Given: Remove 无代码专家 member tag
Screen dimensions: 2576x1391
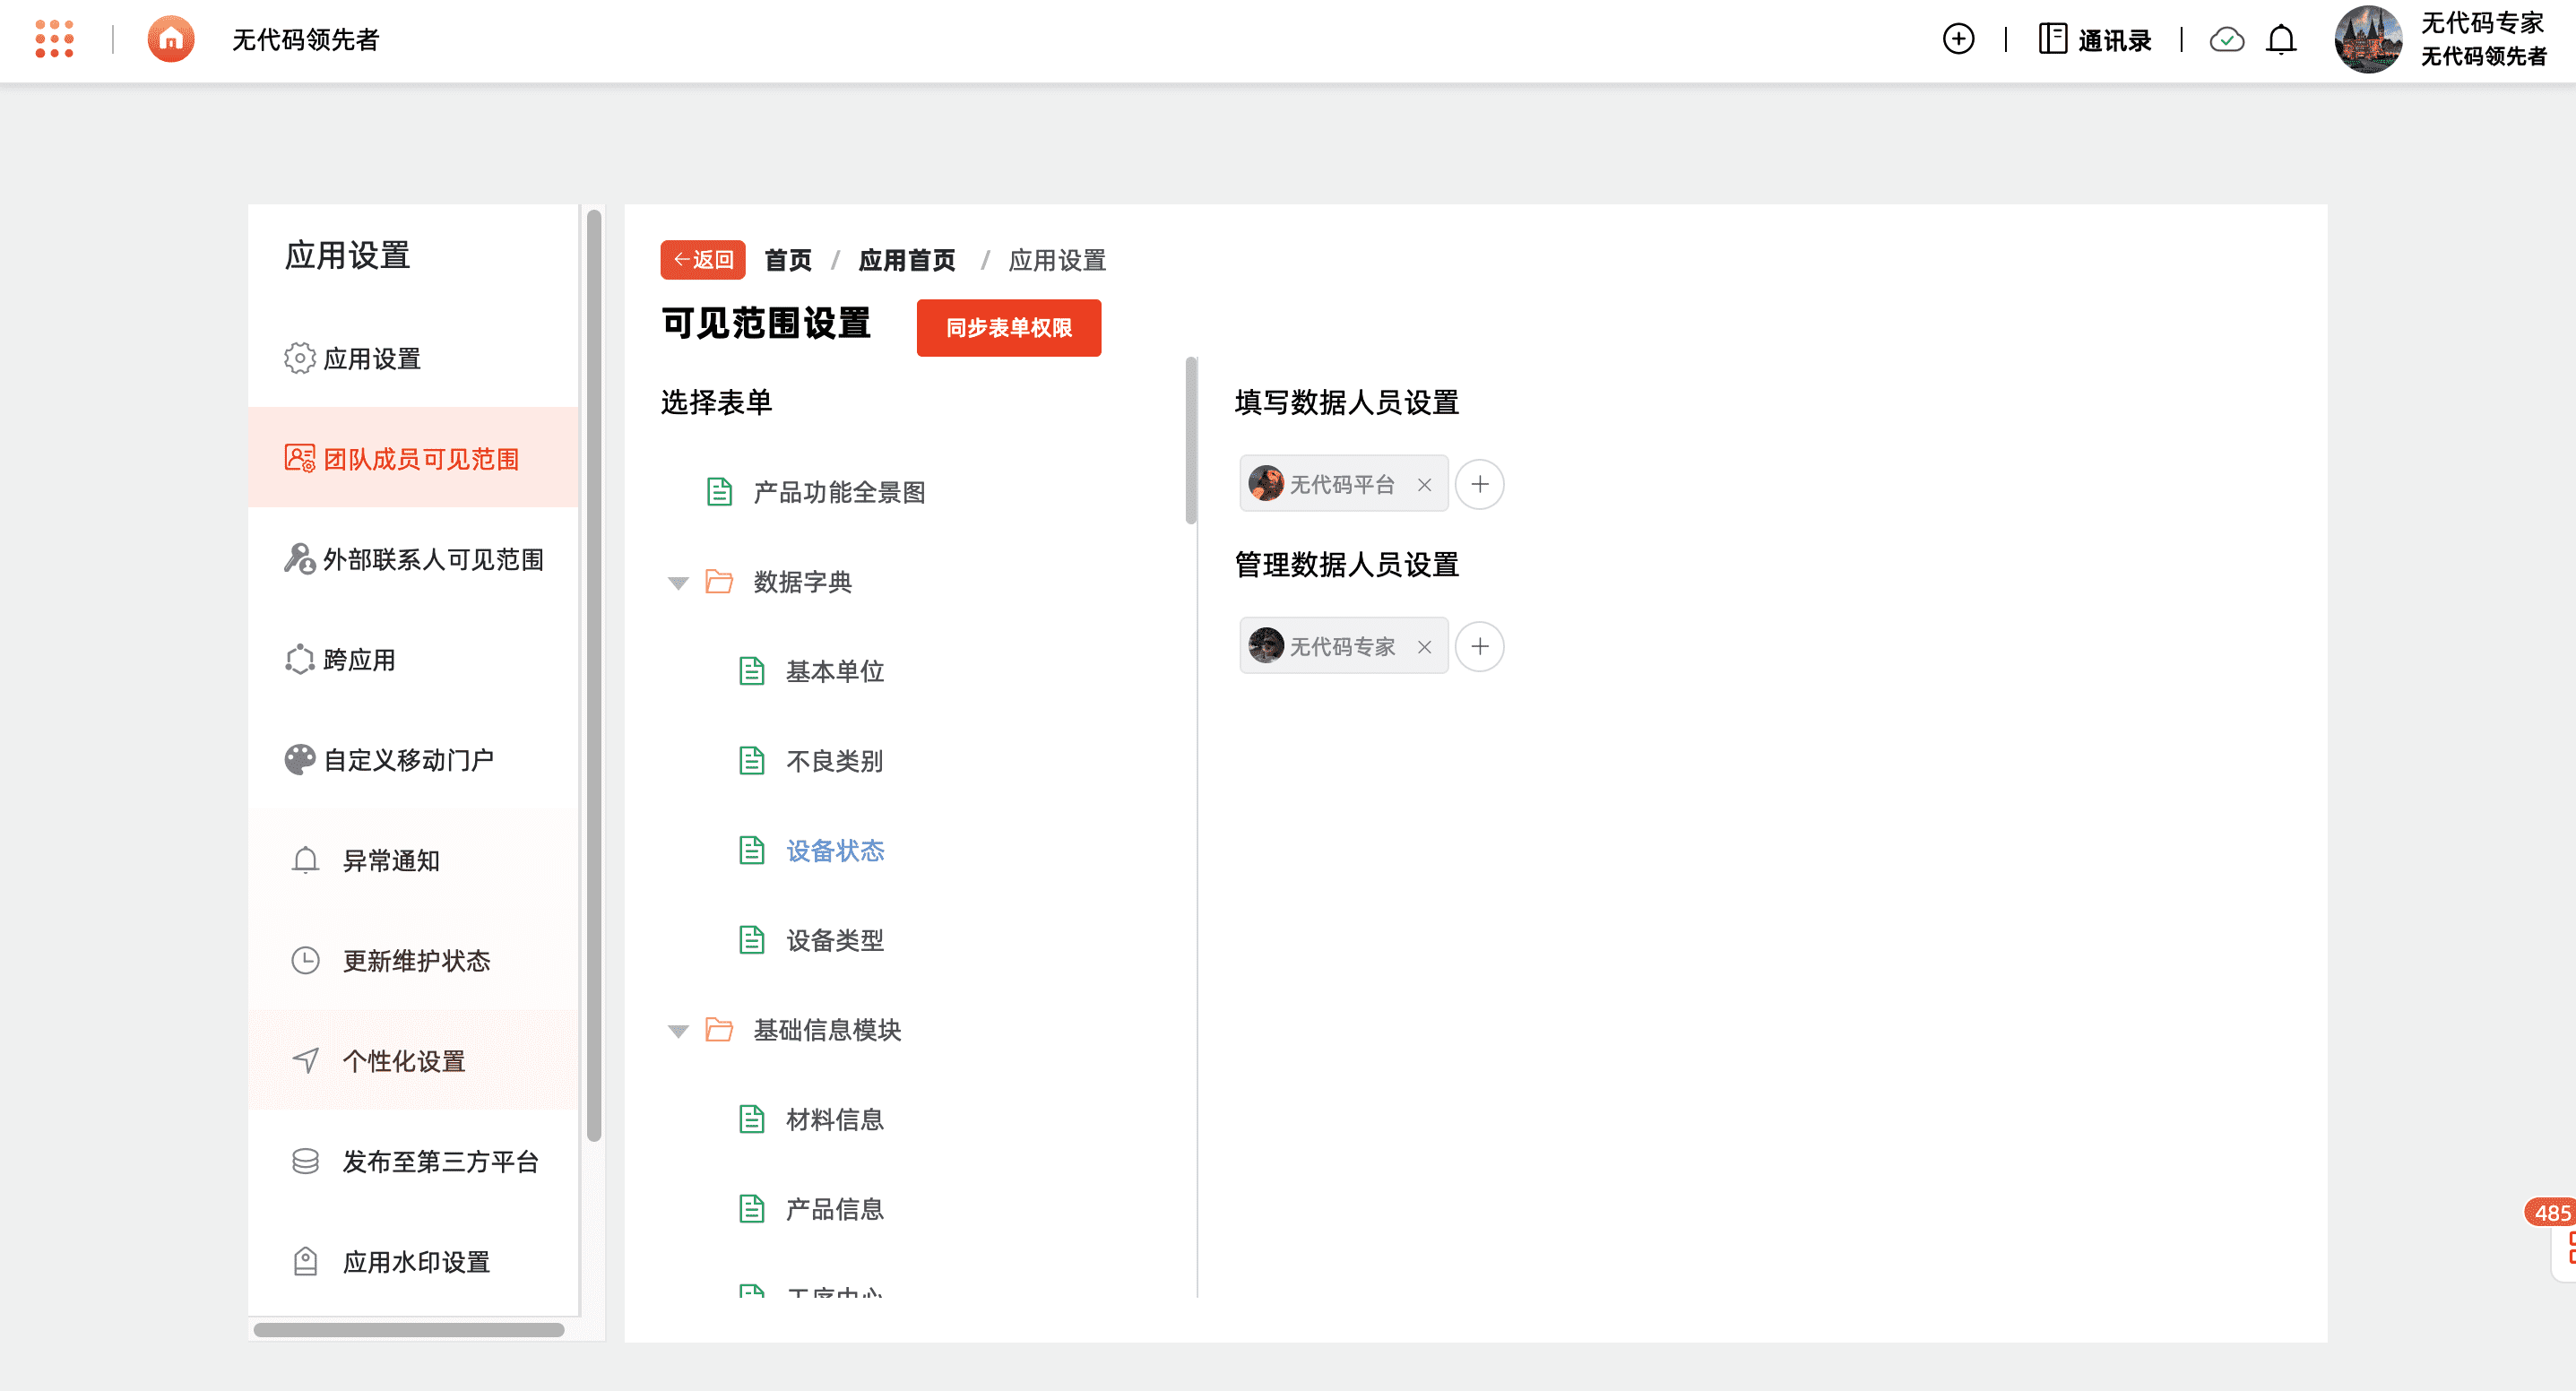Looking at the screenshot, I should (1424, 647).
